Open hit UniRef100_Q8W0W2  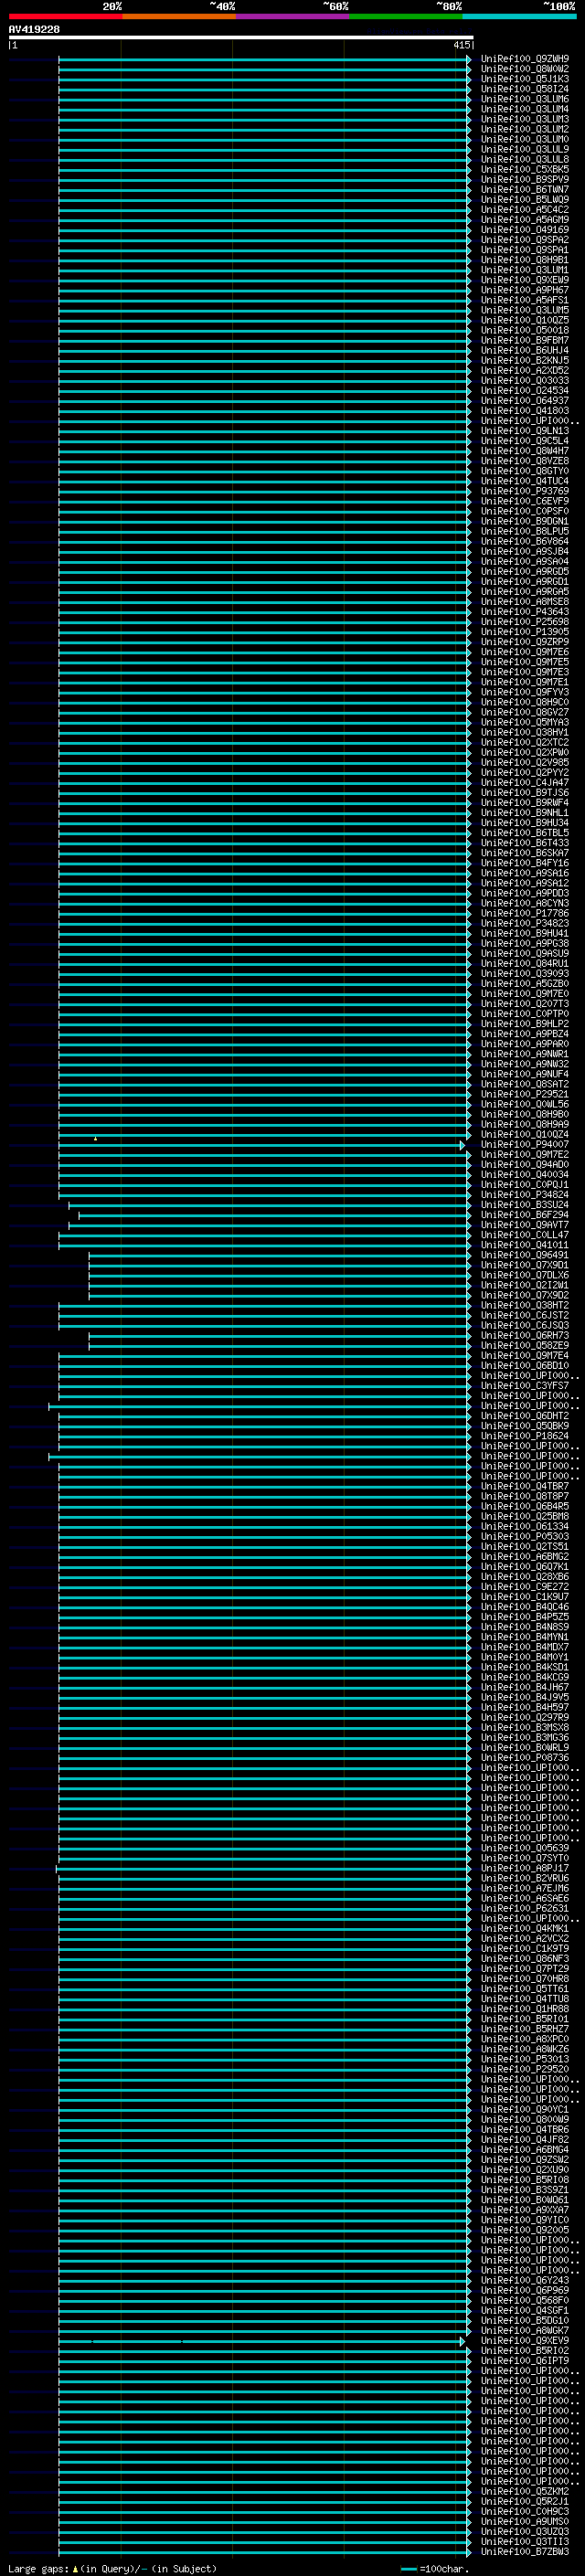coord(525,69)
